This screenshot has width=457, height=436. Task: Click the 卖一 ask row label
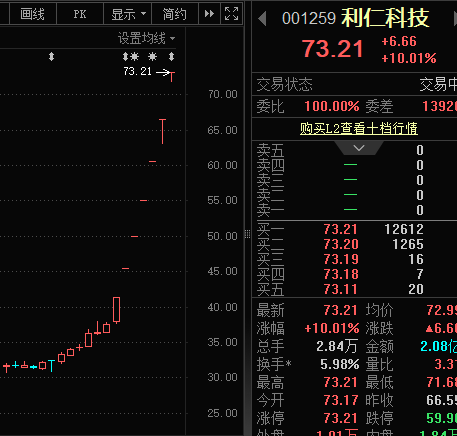click(270, 210)
